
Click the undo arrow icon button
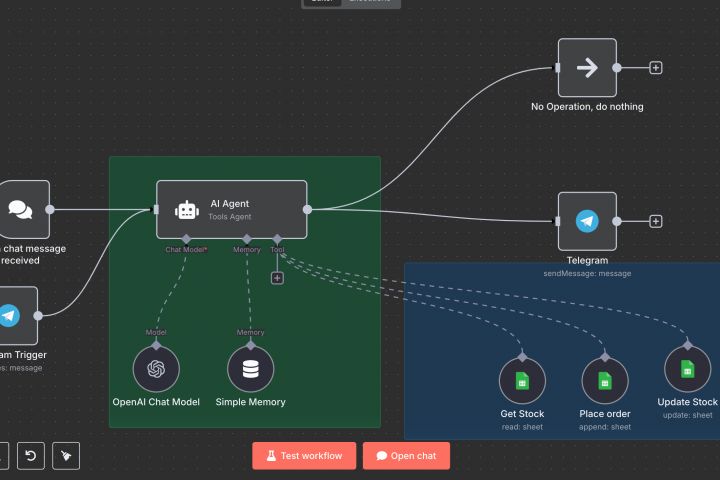click(x=31, y=456)
